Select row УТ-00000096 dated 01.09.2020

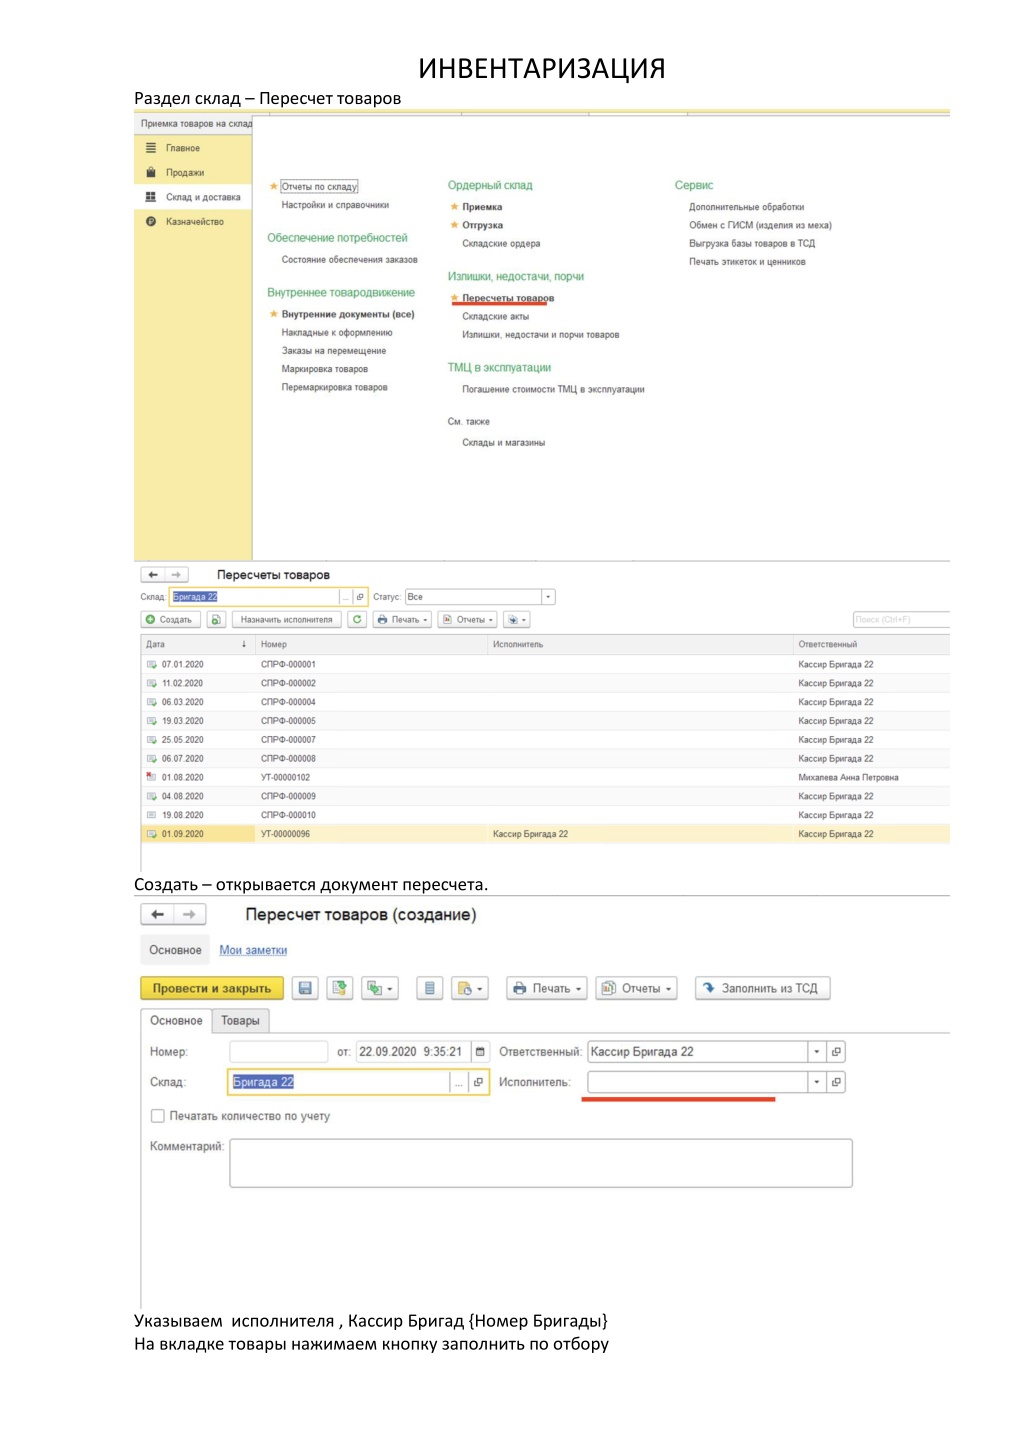tap(545, 834)
